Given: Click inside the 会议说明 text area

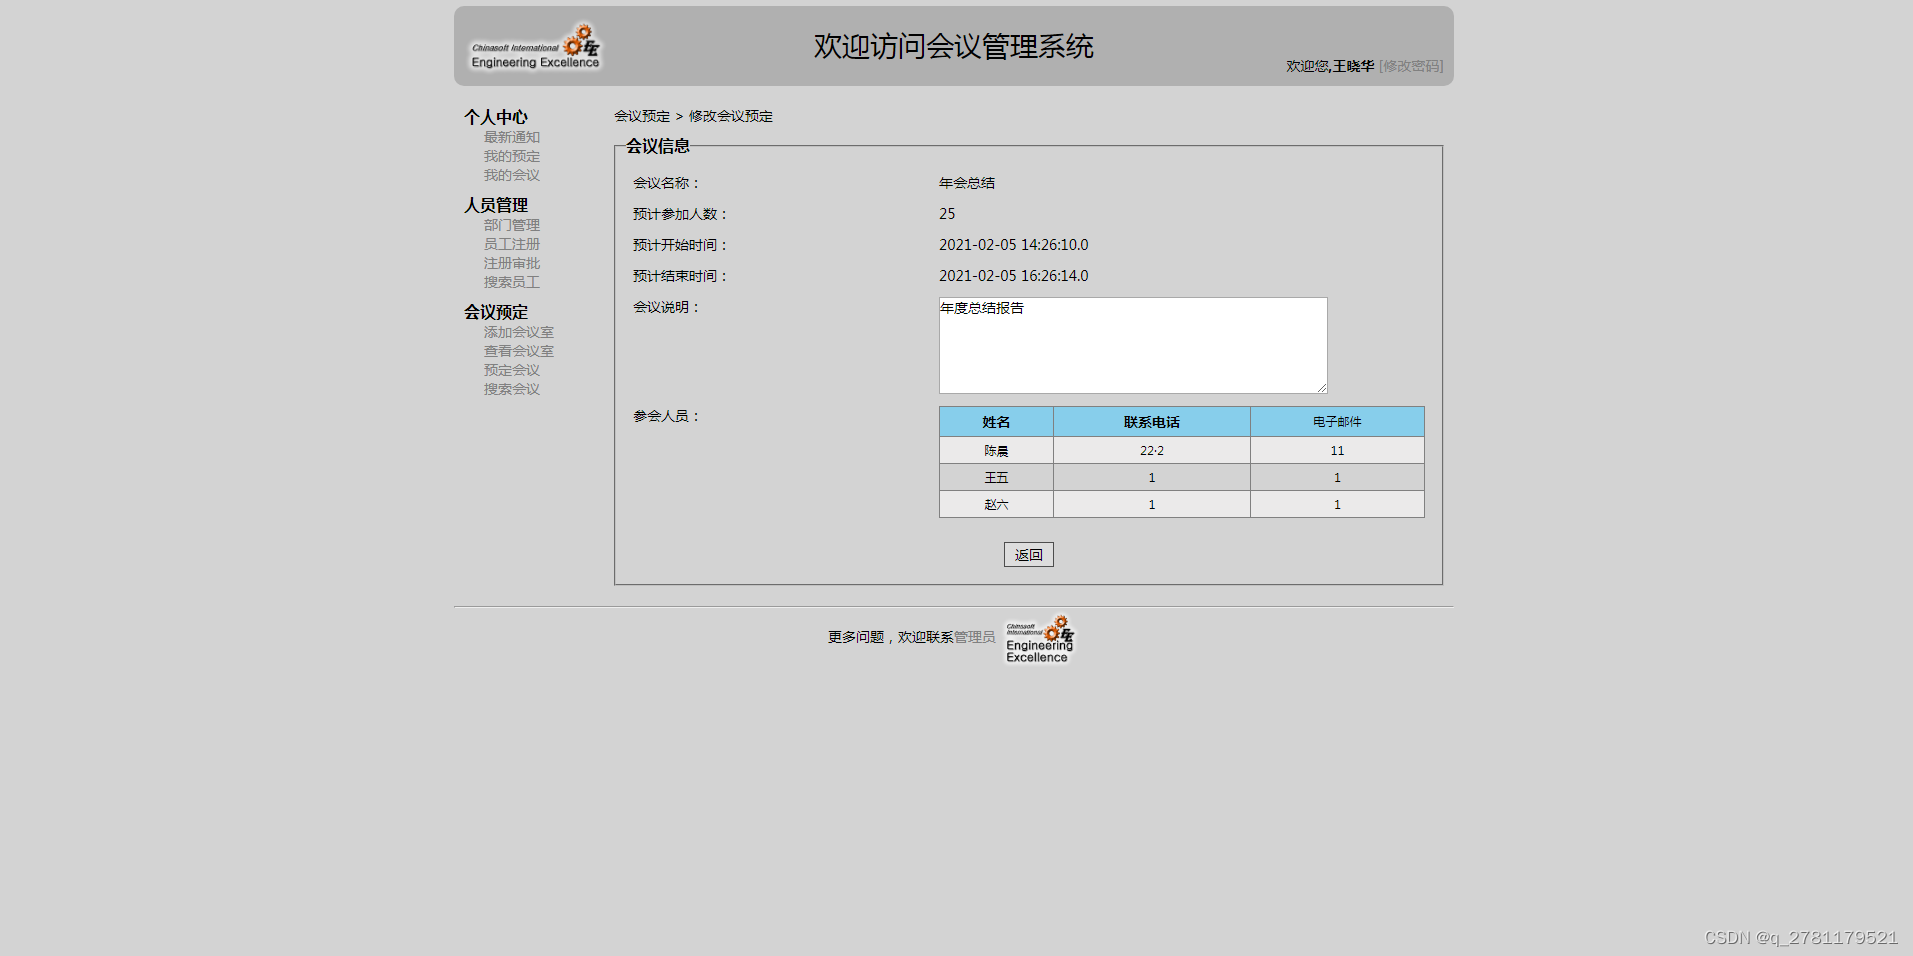Looking at the screenshot, I should pos(1133,345).
